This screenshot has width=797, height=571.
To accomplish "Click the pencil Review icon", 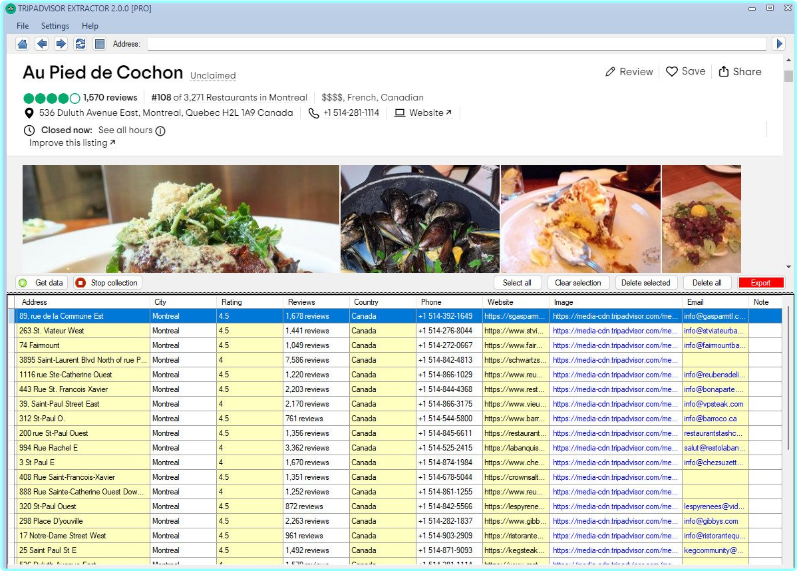I will [x=610, y=72].
